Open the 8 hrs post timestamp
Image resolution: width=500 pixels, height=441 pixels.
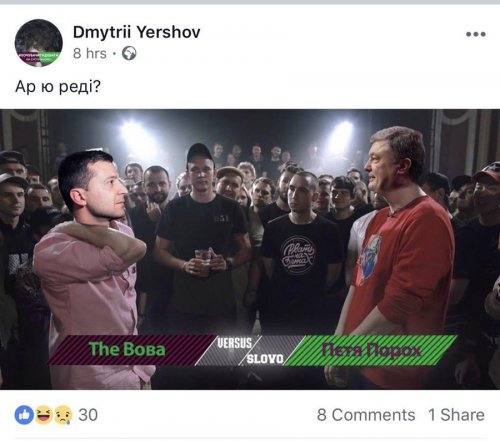[x=90, y=53]
